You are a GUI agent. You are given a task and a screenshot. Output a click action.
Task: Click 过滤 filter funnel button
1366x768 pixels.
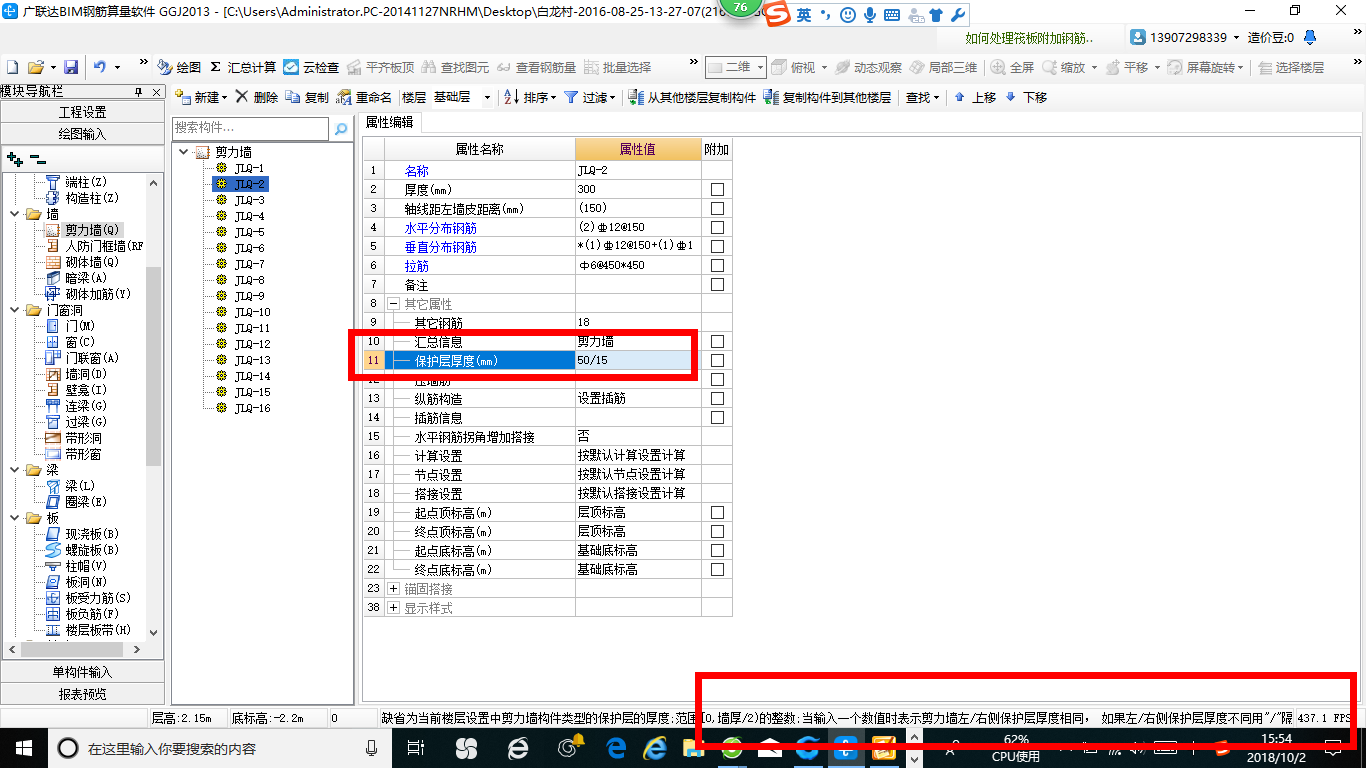tap(588, 97)
